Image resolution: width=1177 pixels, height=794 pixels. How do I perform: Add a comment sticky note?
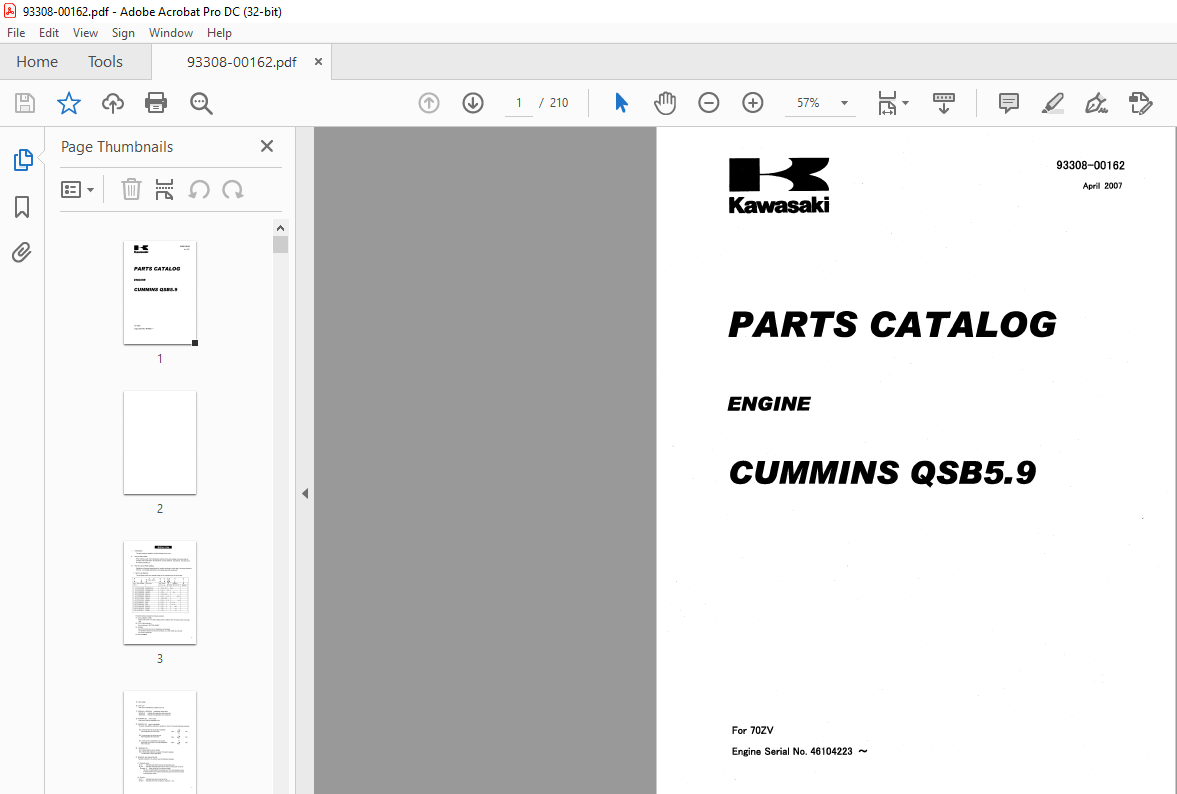coord(1009,103)
